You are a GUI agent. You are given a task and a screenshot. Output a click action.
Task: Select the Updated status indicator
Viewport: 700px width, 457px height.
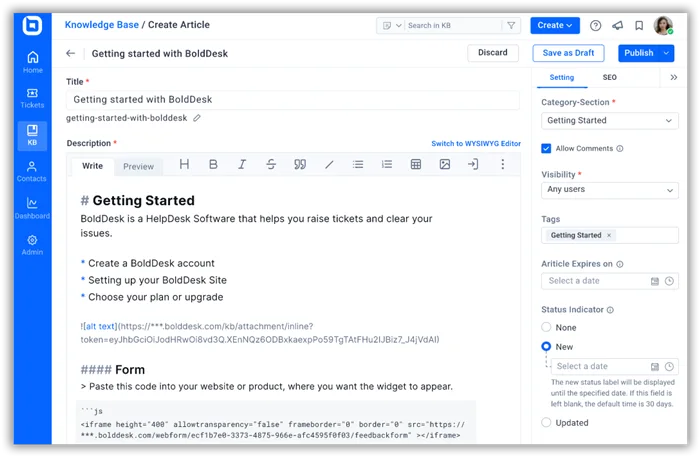pyautogui.click(x=546, y=422)
